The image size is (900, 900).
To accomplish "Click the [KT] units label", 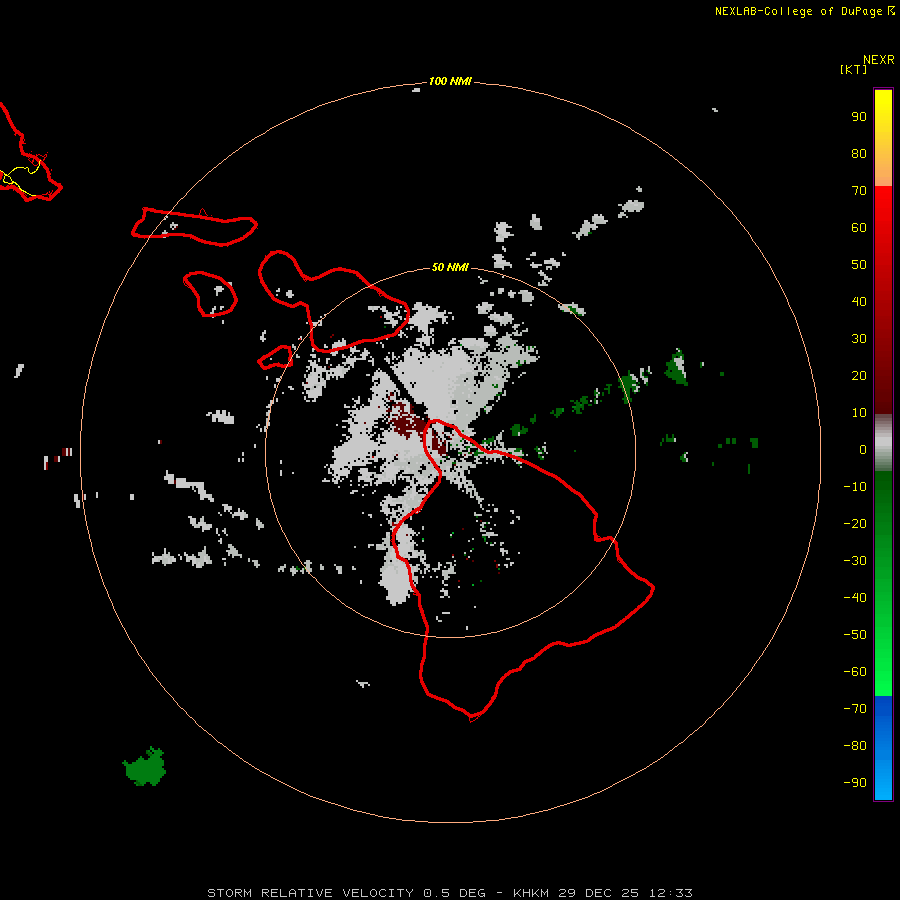I will 853,69.
